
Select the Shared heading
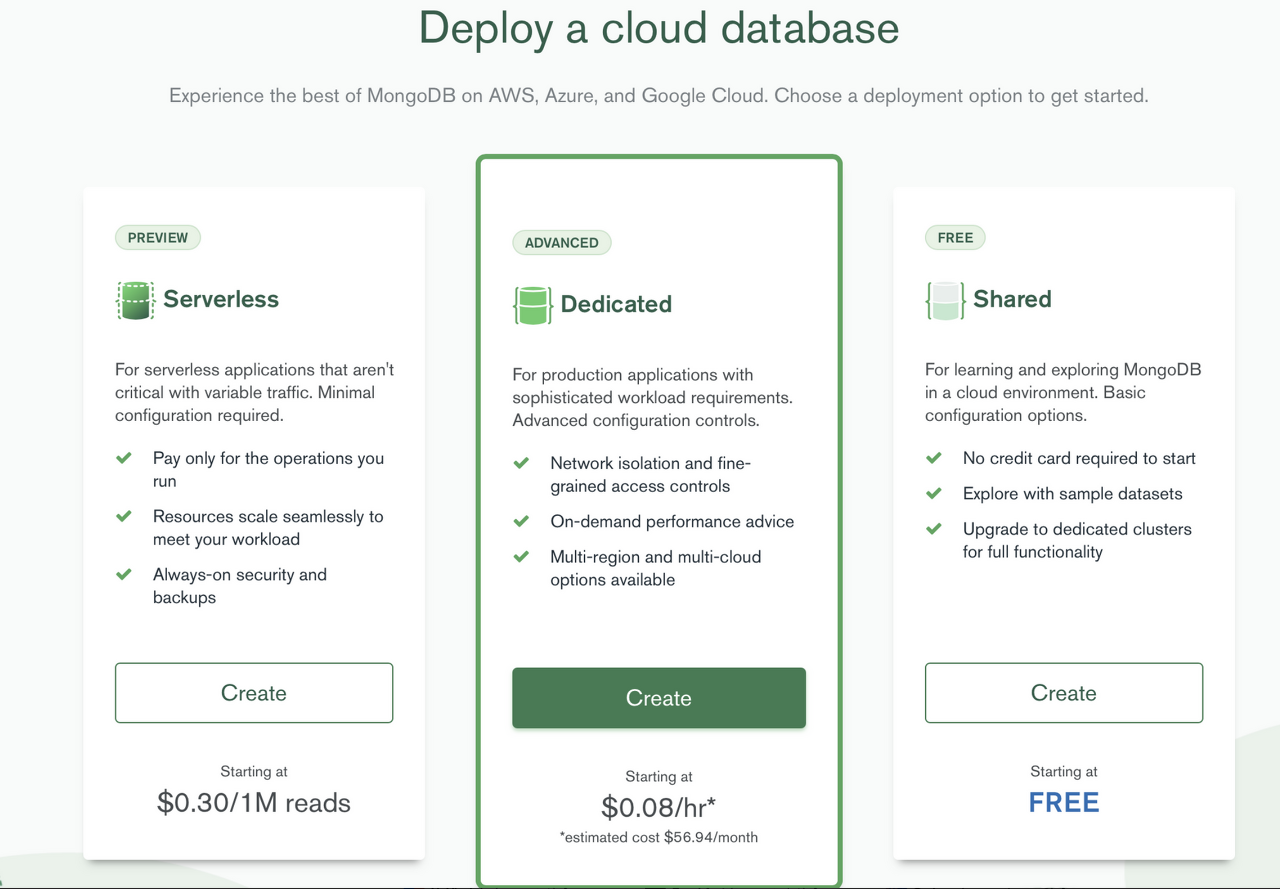(x=1012, y=299)
